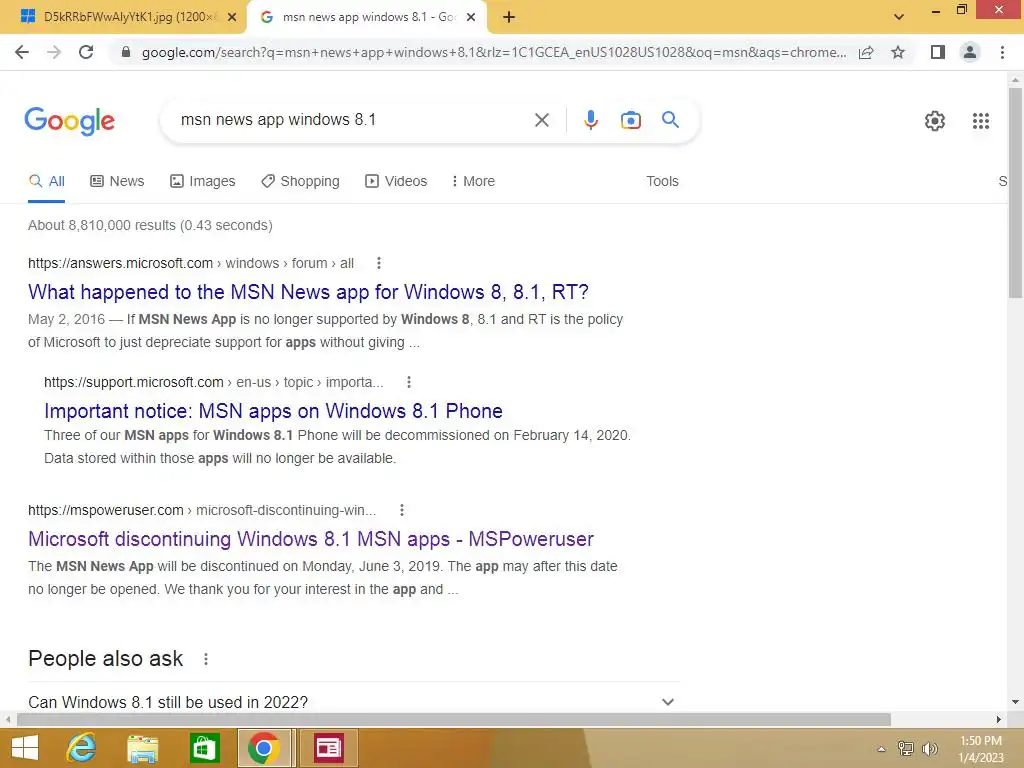Image resolution: width=1024 pixels, height=768 pixels.
Task: Open People also ask options menu
Action: click(x=206, y=659)
